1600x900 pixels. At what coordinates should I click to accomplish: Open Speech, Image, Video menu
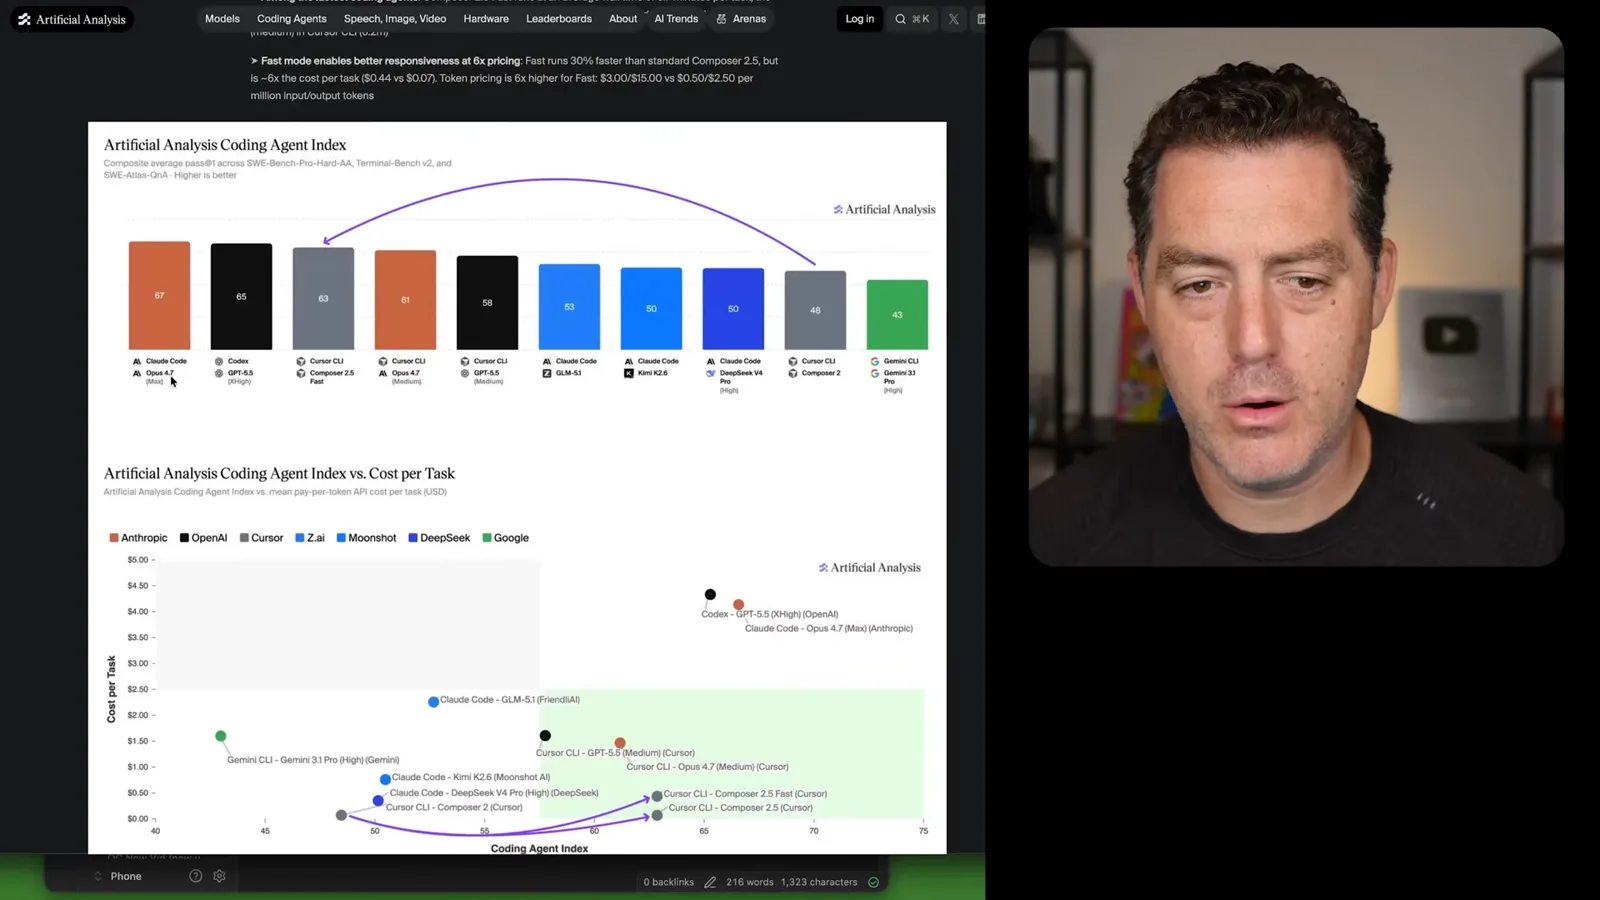(395, 19)
